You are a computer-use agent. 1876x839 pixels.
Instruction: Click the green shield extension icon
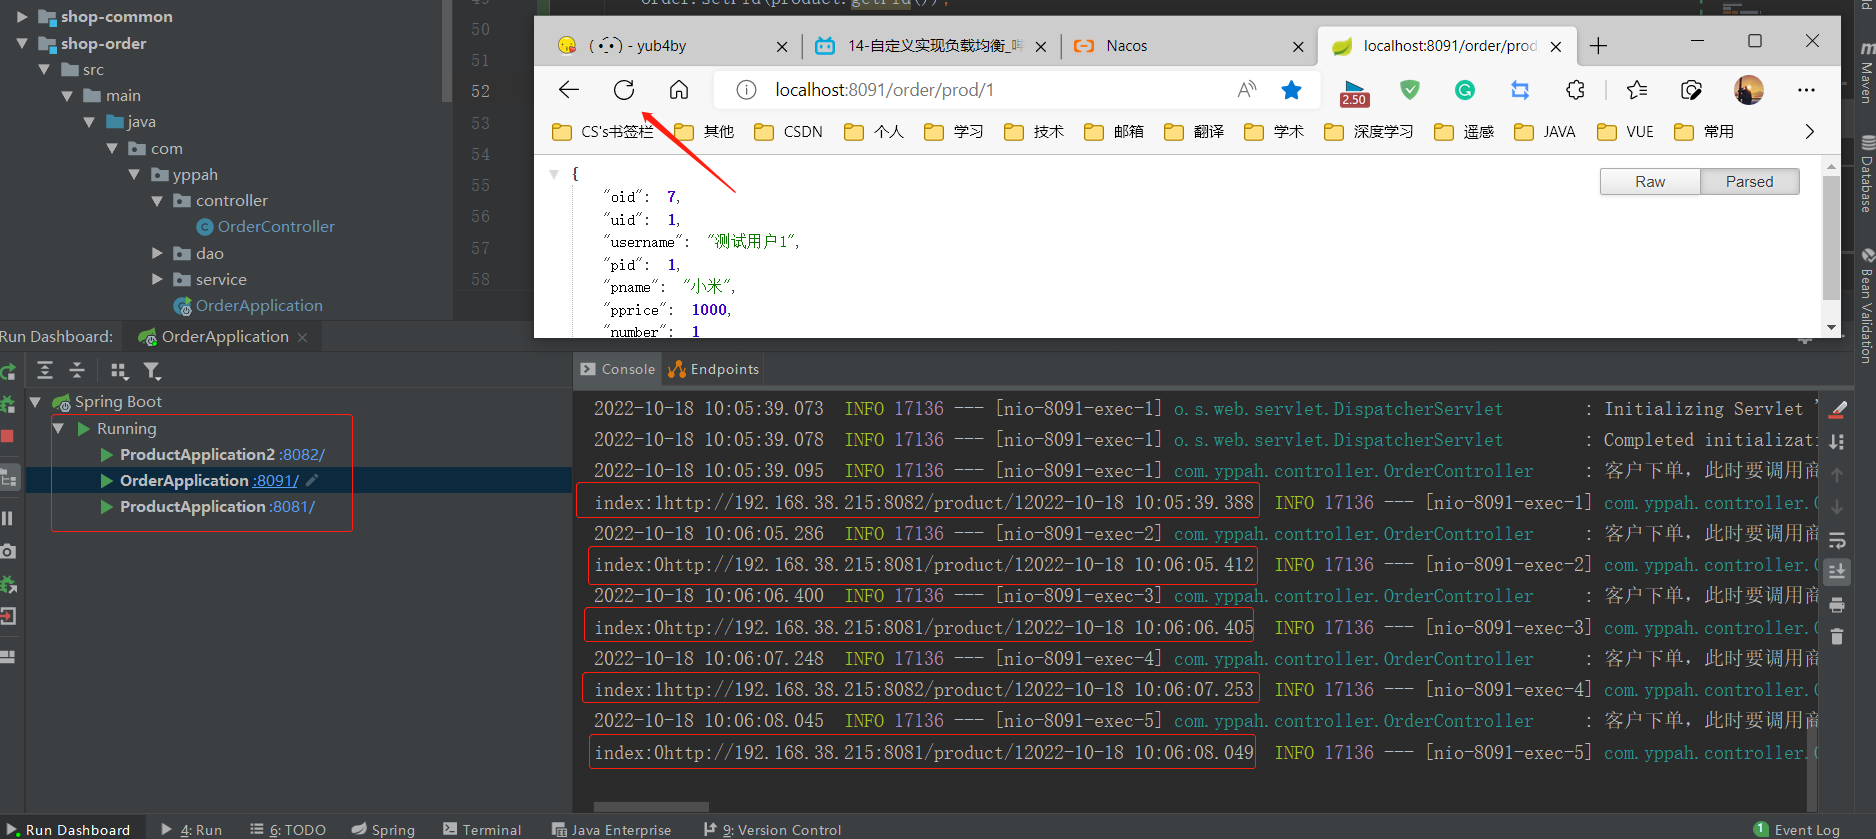(x=1410, y=90)
